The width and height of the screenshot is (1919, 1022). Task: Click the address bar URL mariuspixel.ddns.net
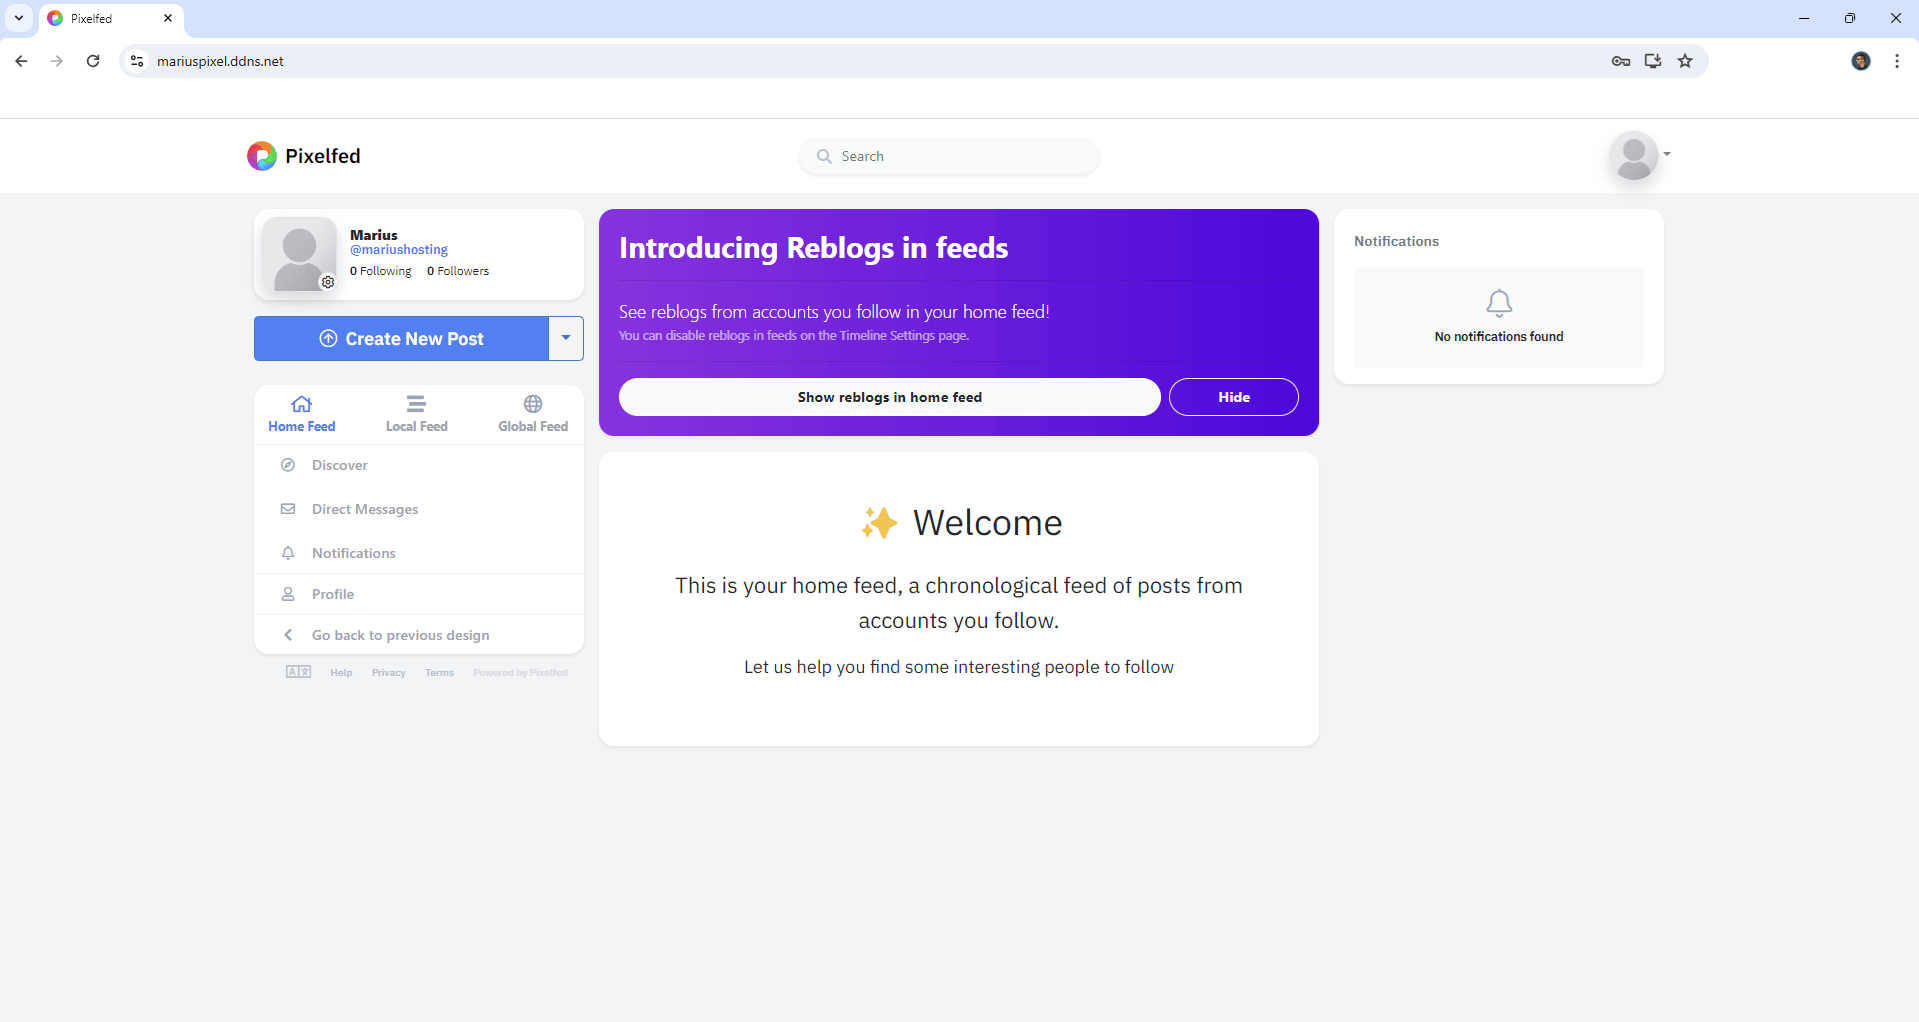pyautogui.click(x=220, y=61)
